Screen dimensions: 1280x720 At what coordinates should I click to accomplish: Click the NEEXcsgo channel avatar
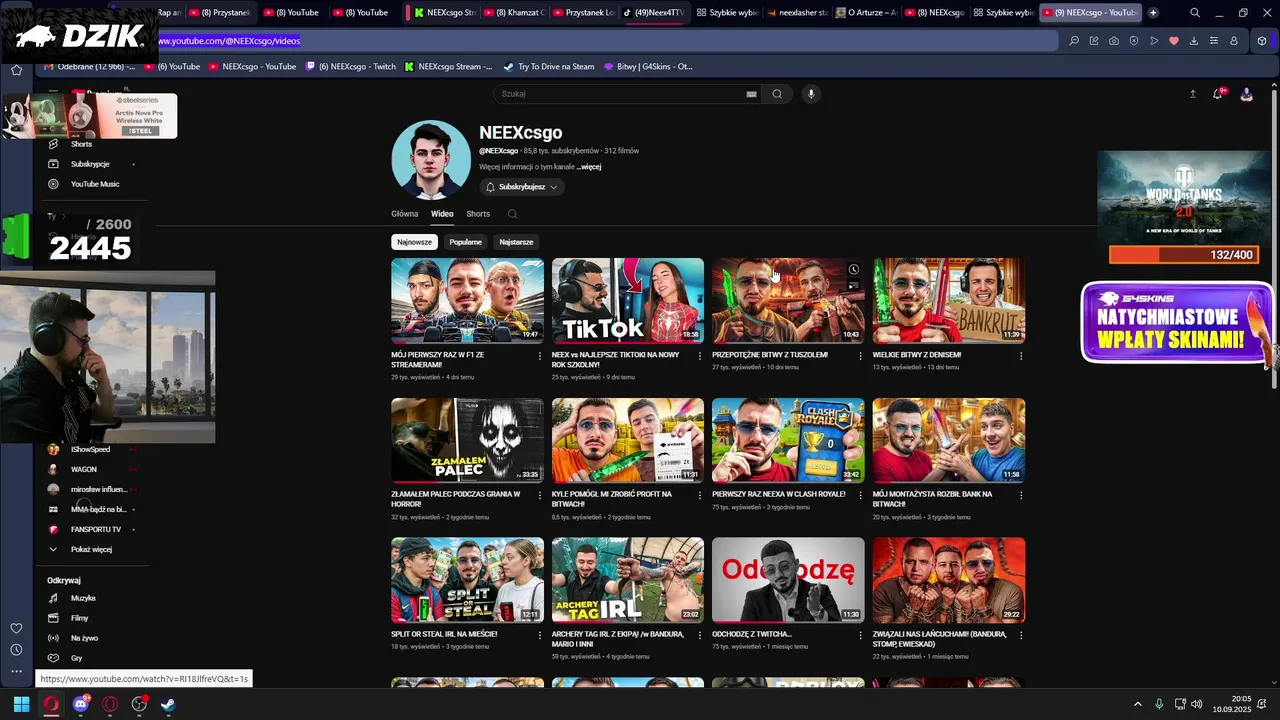coord(431,160)
